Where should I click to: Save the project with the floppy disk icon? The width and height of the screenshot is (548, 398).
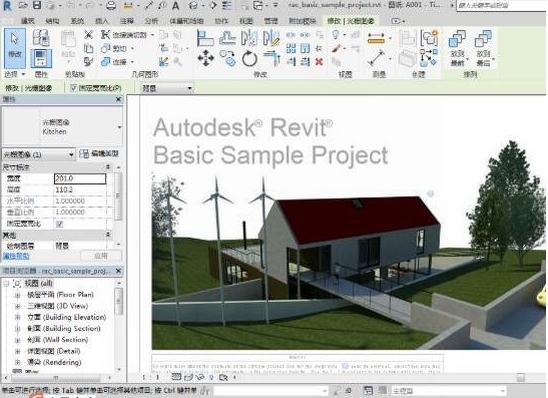[x=37, y=5]
